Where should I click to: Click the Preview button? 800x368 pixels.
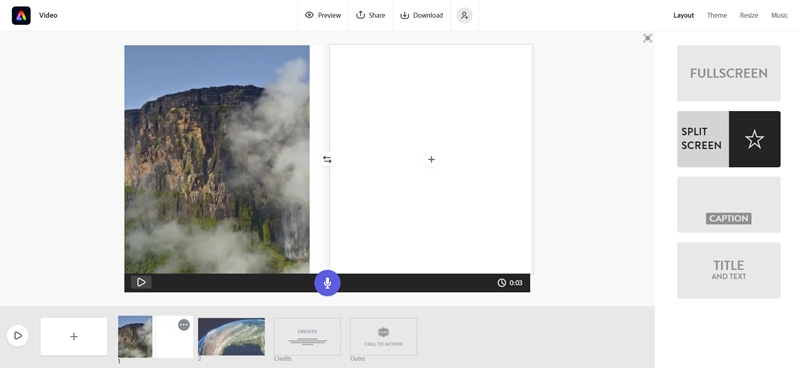click(x=323, y=15)
